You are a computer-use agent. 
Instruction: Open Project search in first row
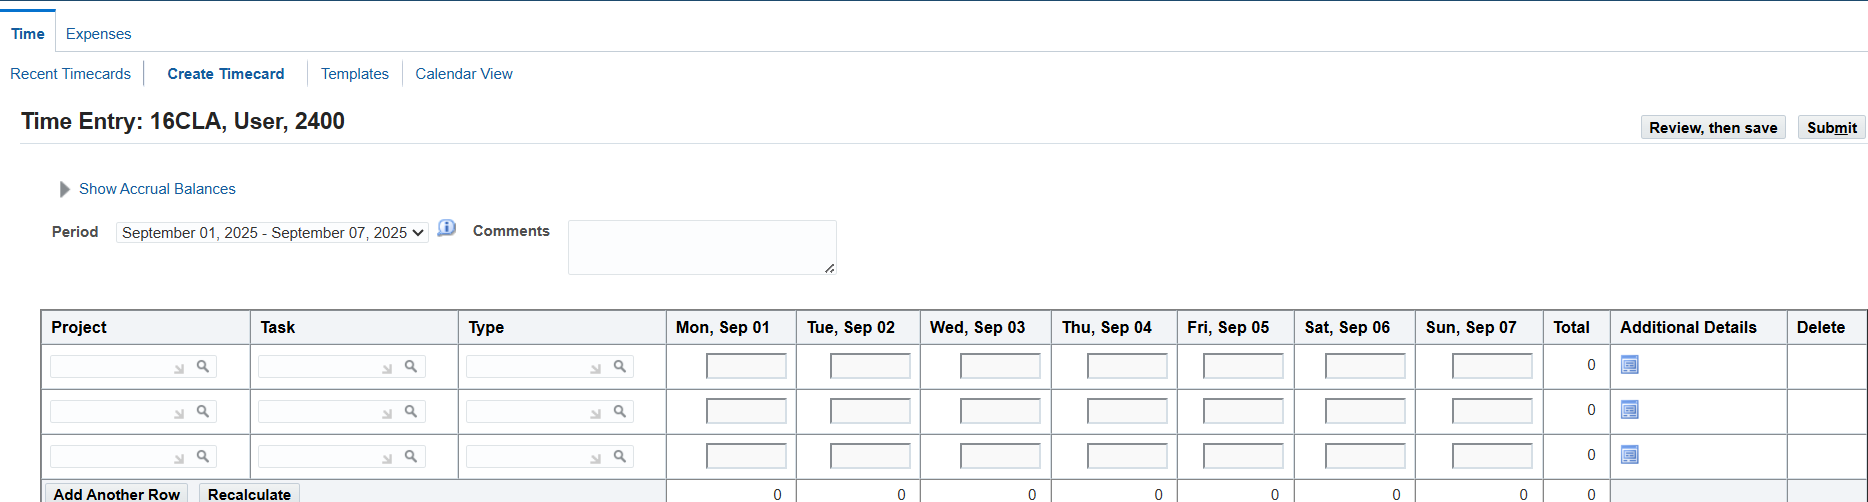click(202, 366)
